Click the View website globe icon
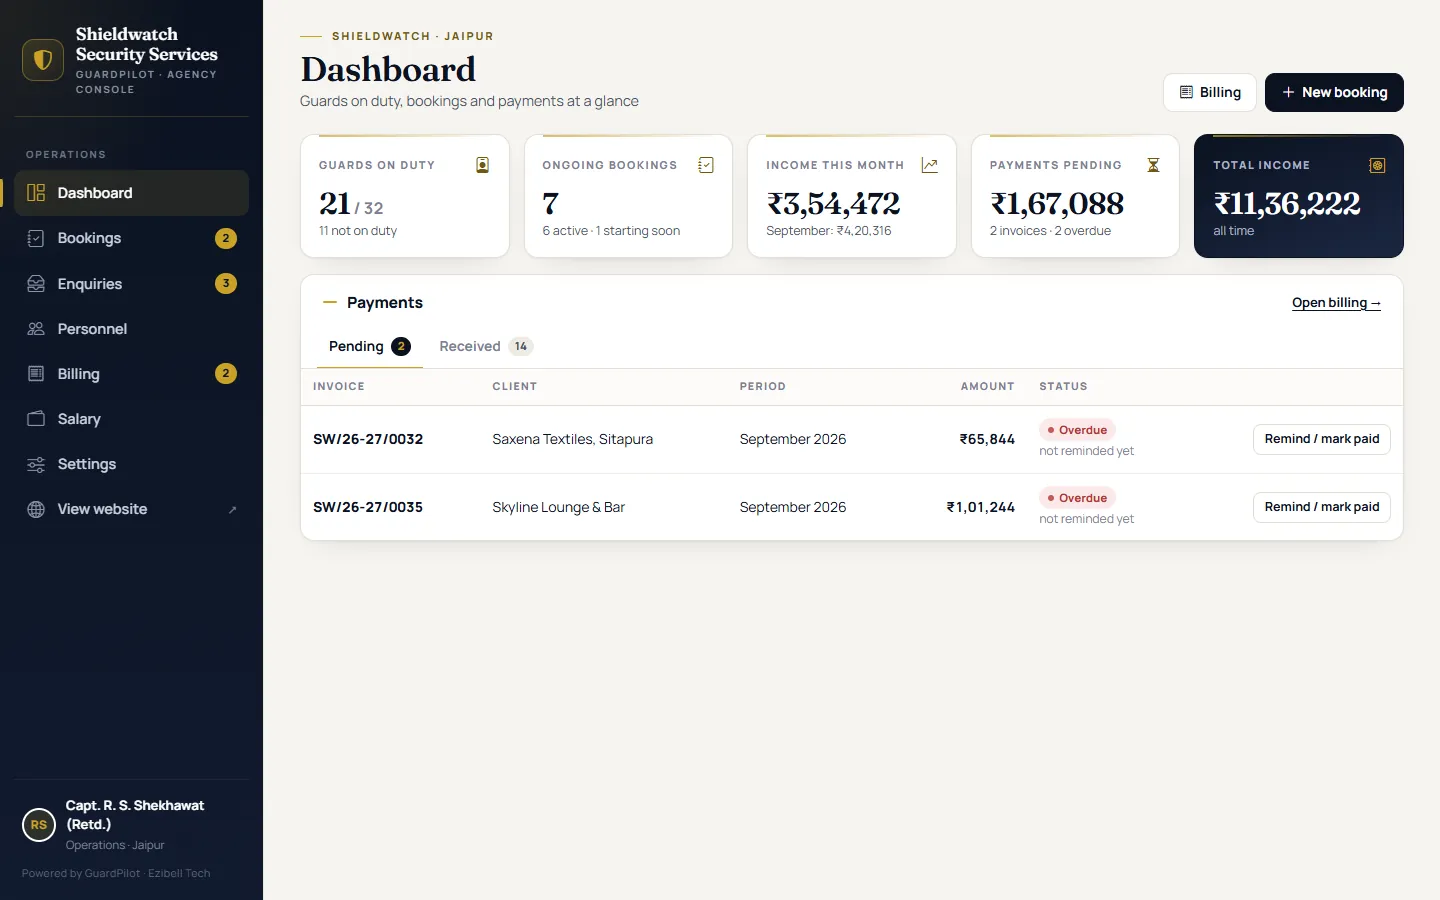Screen dimensions: 1440x900 (36, 509)
